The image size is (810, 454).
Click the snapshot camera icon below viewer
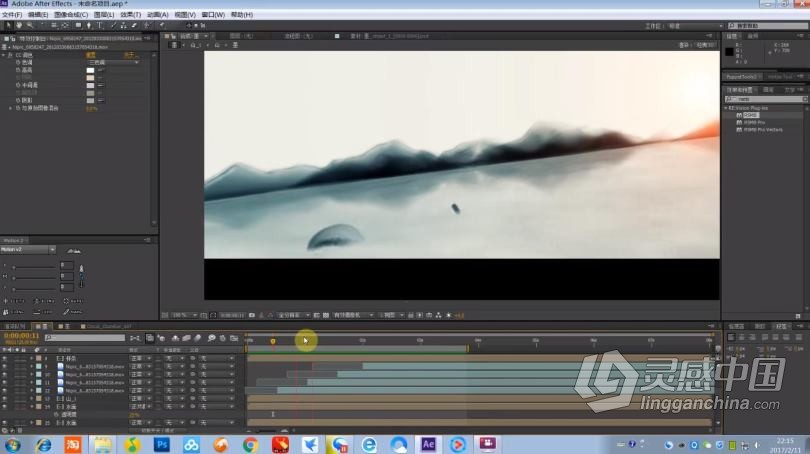[252, 315]
